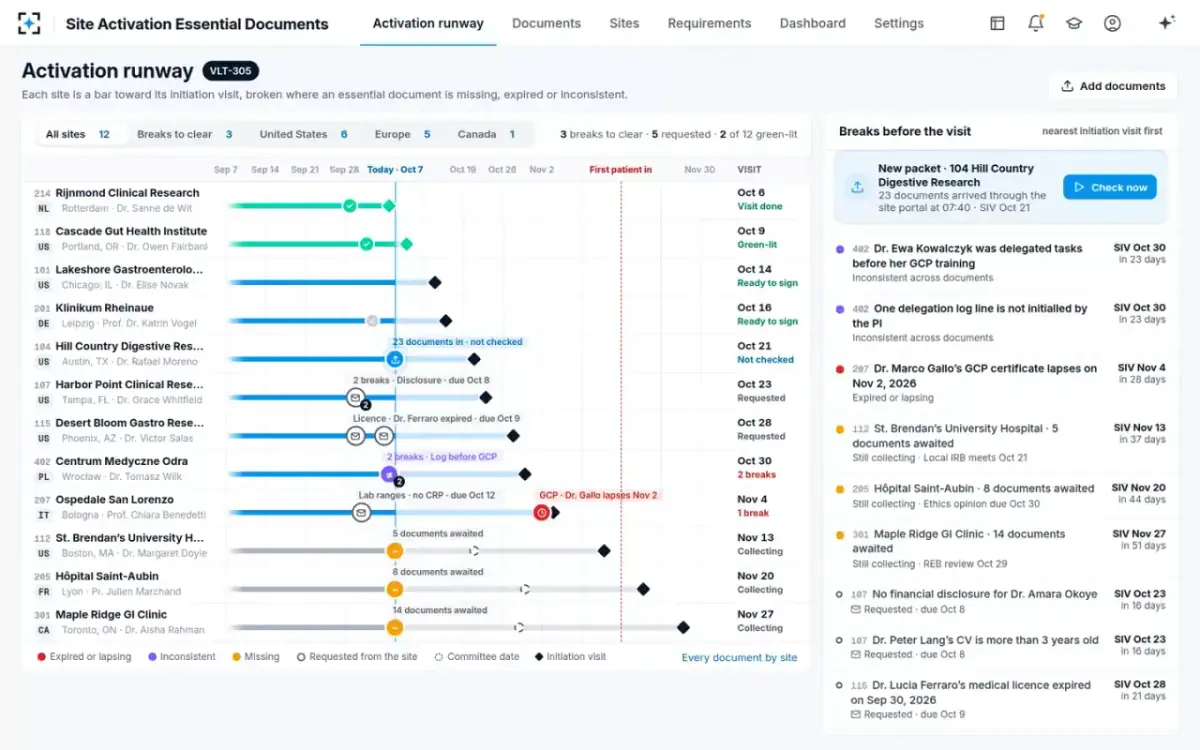The image size is (1200, 750).
Task: Switch to the Sites tab
Action: tap(624, 23)
